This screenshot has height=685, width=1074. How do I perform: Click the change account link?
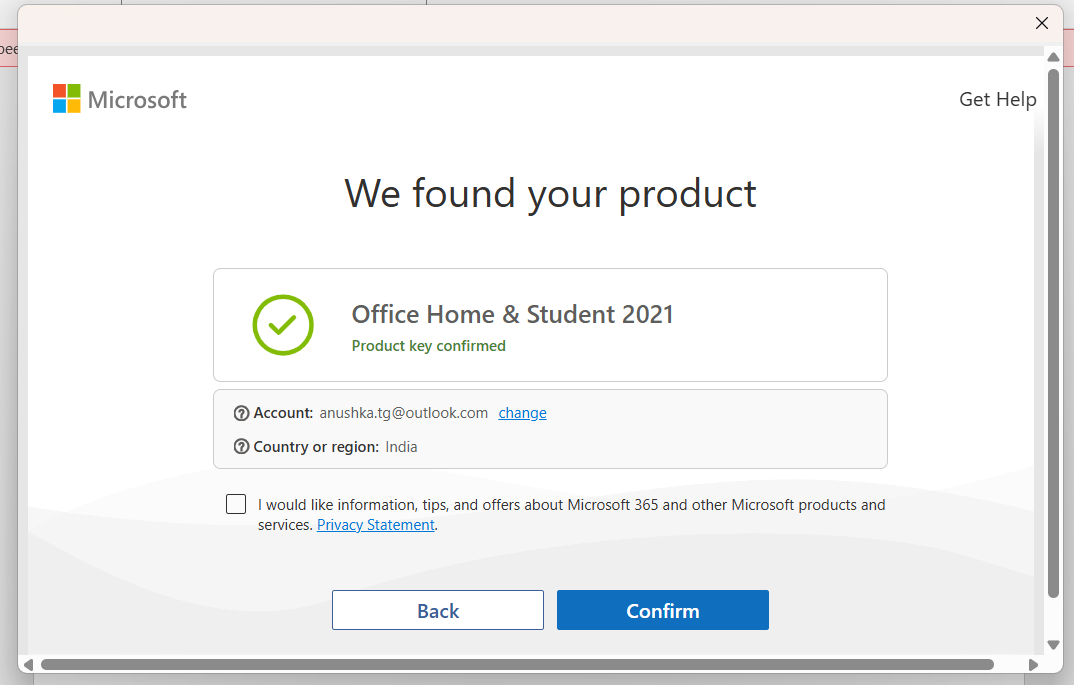pyautogui.click(x=522, y=413)
